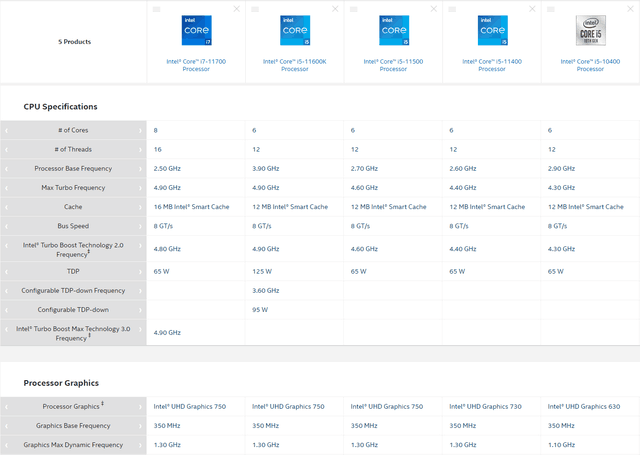Open the Intel Core i5-11500 Processor link
This screenshot has width=640, height=455.
(393, 65)
